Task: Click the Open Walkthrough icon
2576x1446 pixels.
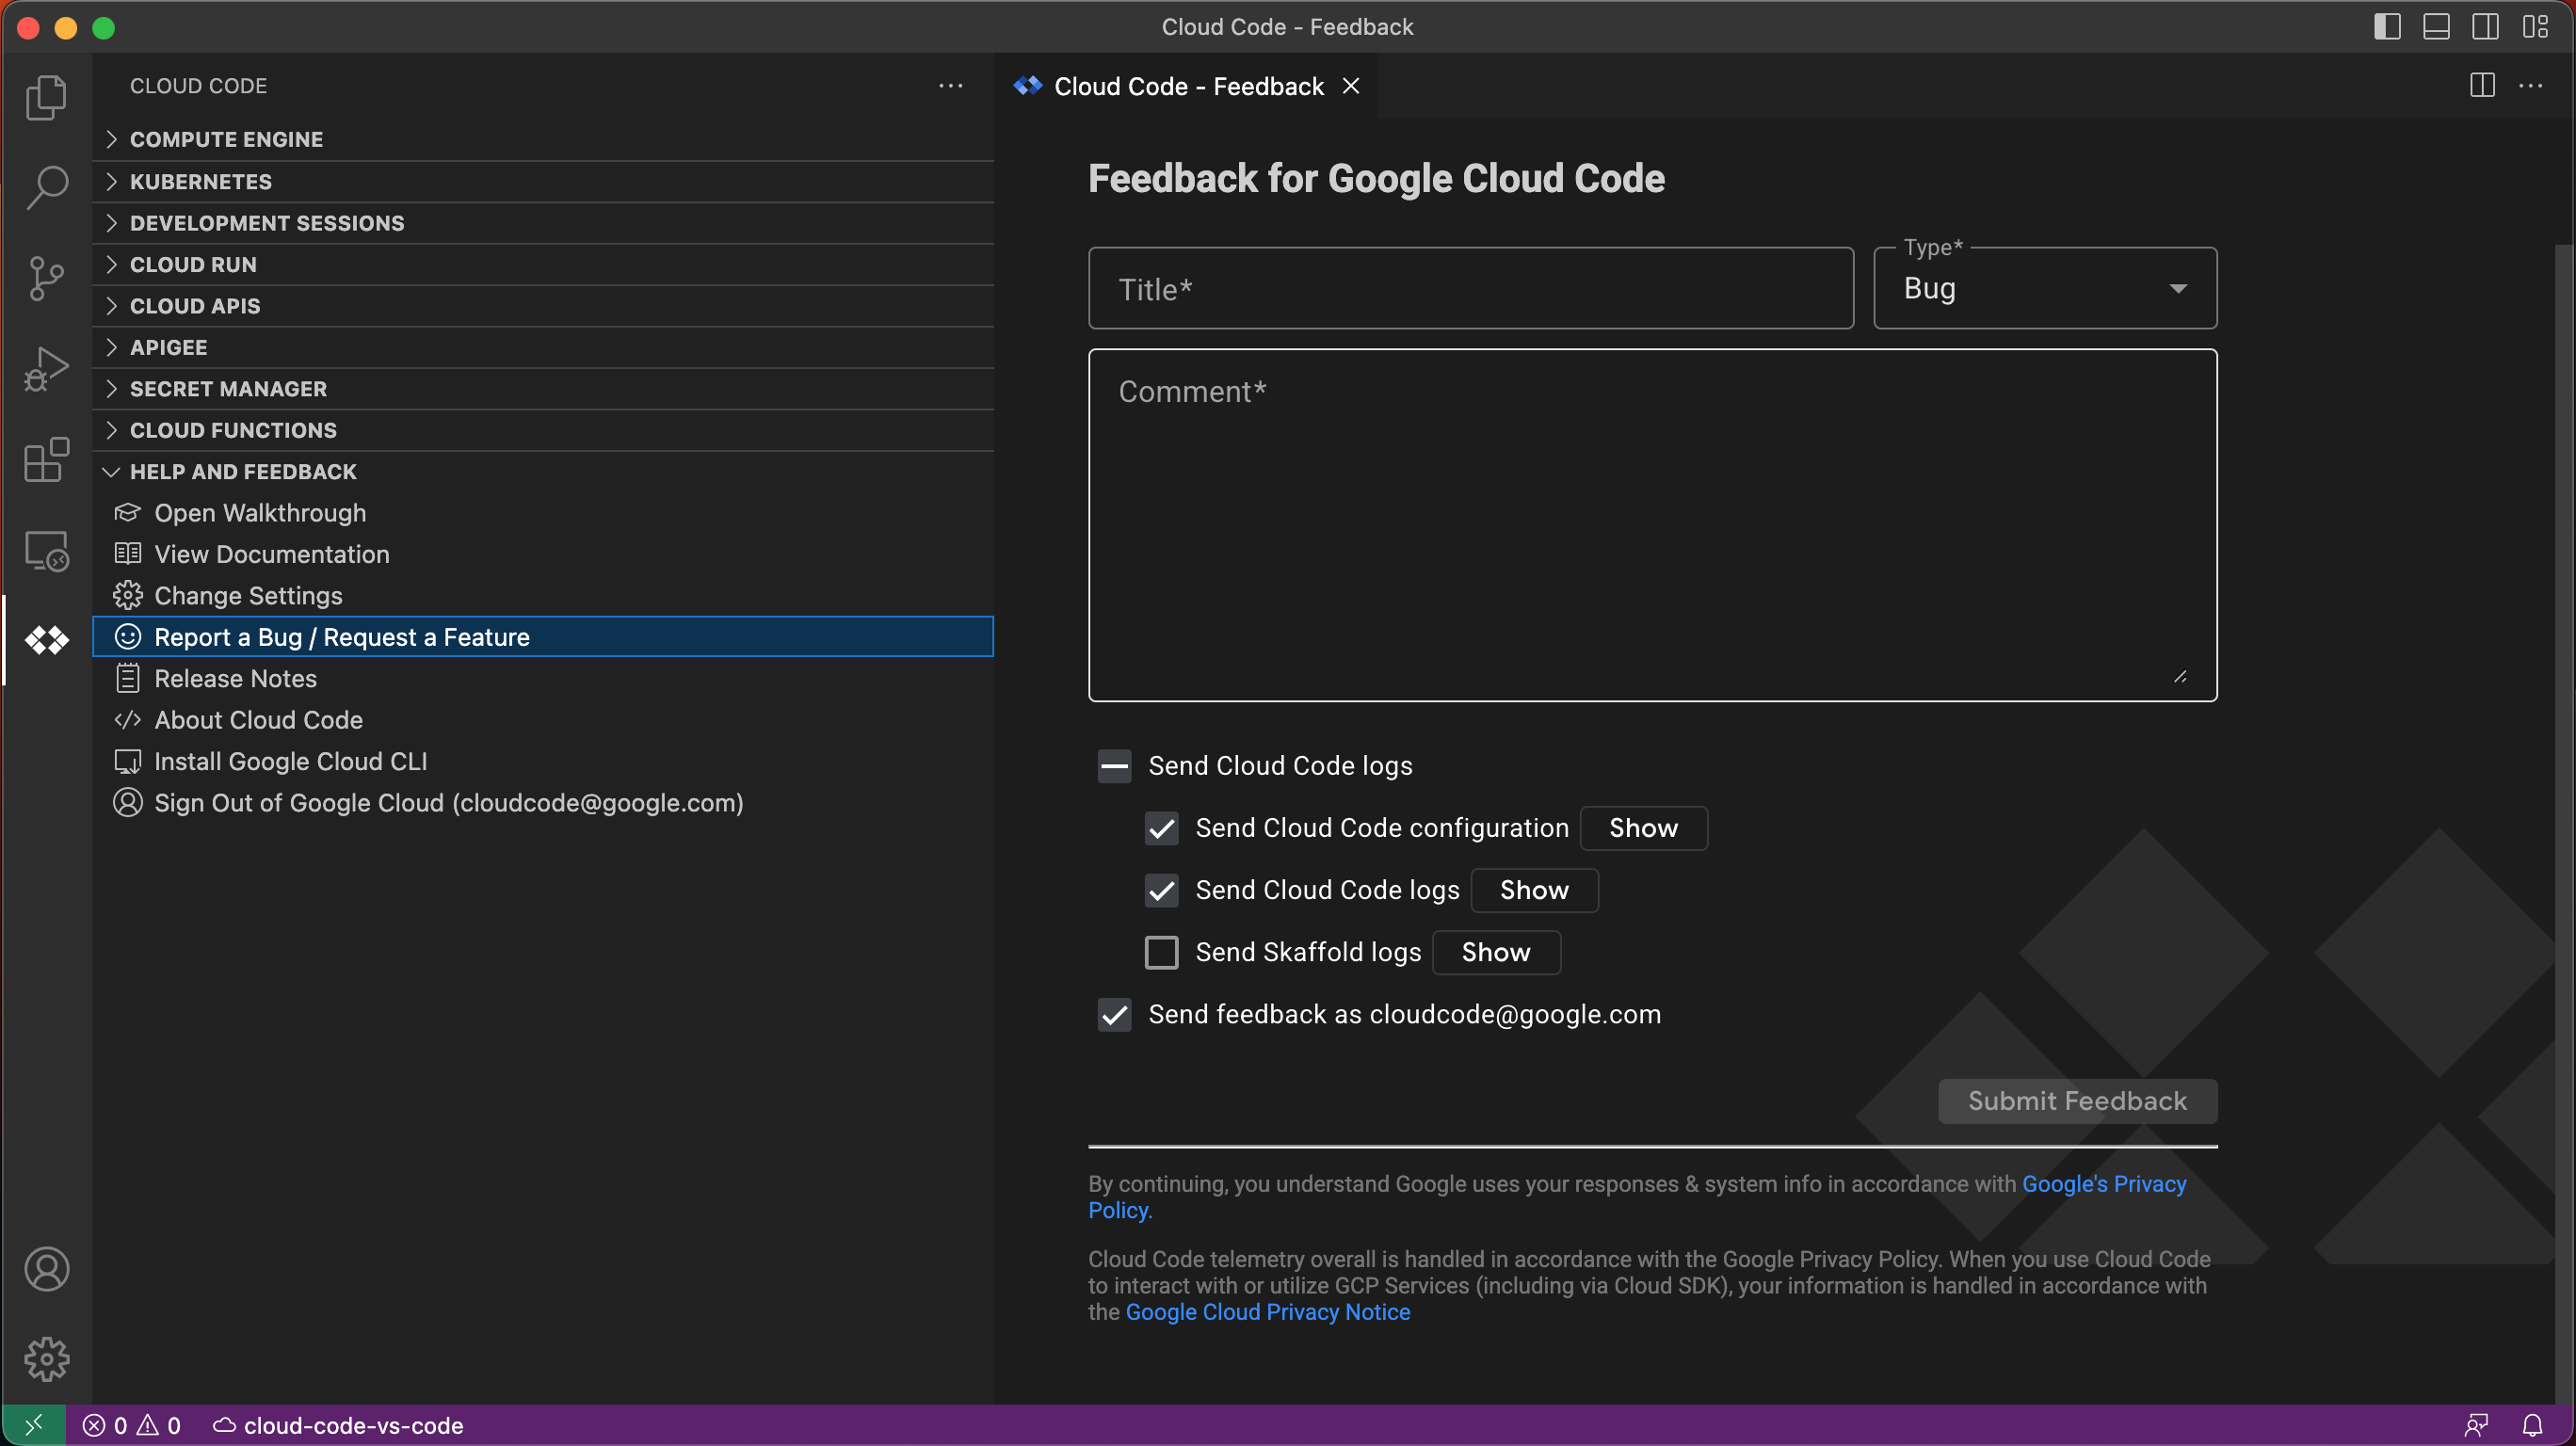Action: tap(127, 513)
